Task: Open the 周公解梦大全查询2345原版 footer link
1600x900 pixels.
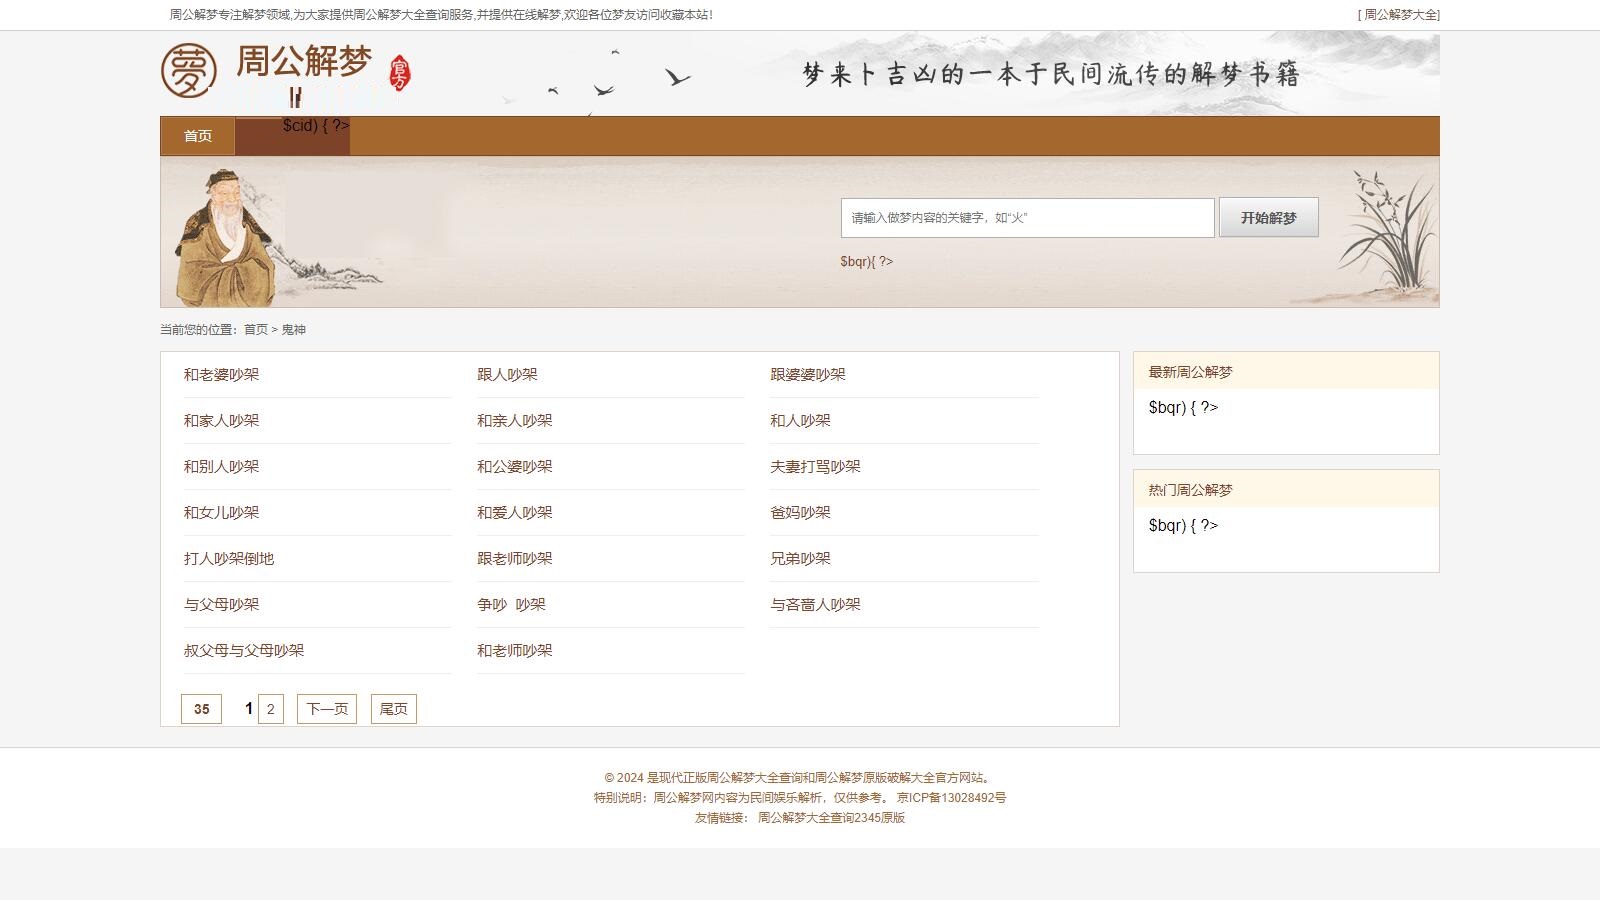Action: click(x=831, y=817)
